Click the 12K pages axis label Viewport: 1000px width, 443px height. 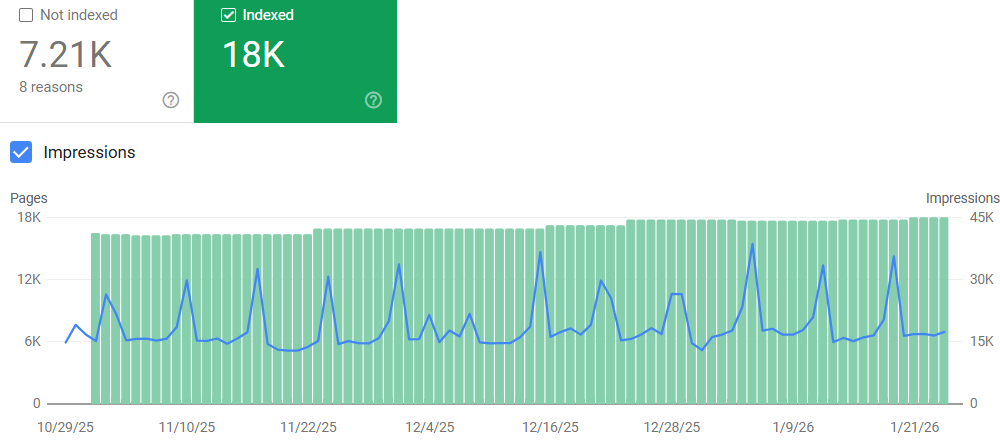[x=28, y=280]
